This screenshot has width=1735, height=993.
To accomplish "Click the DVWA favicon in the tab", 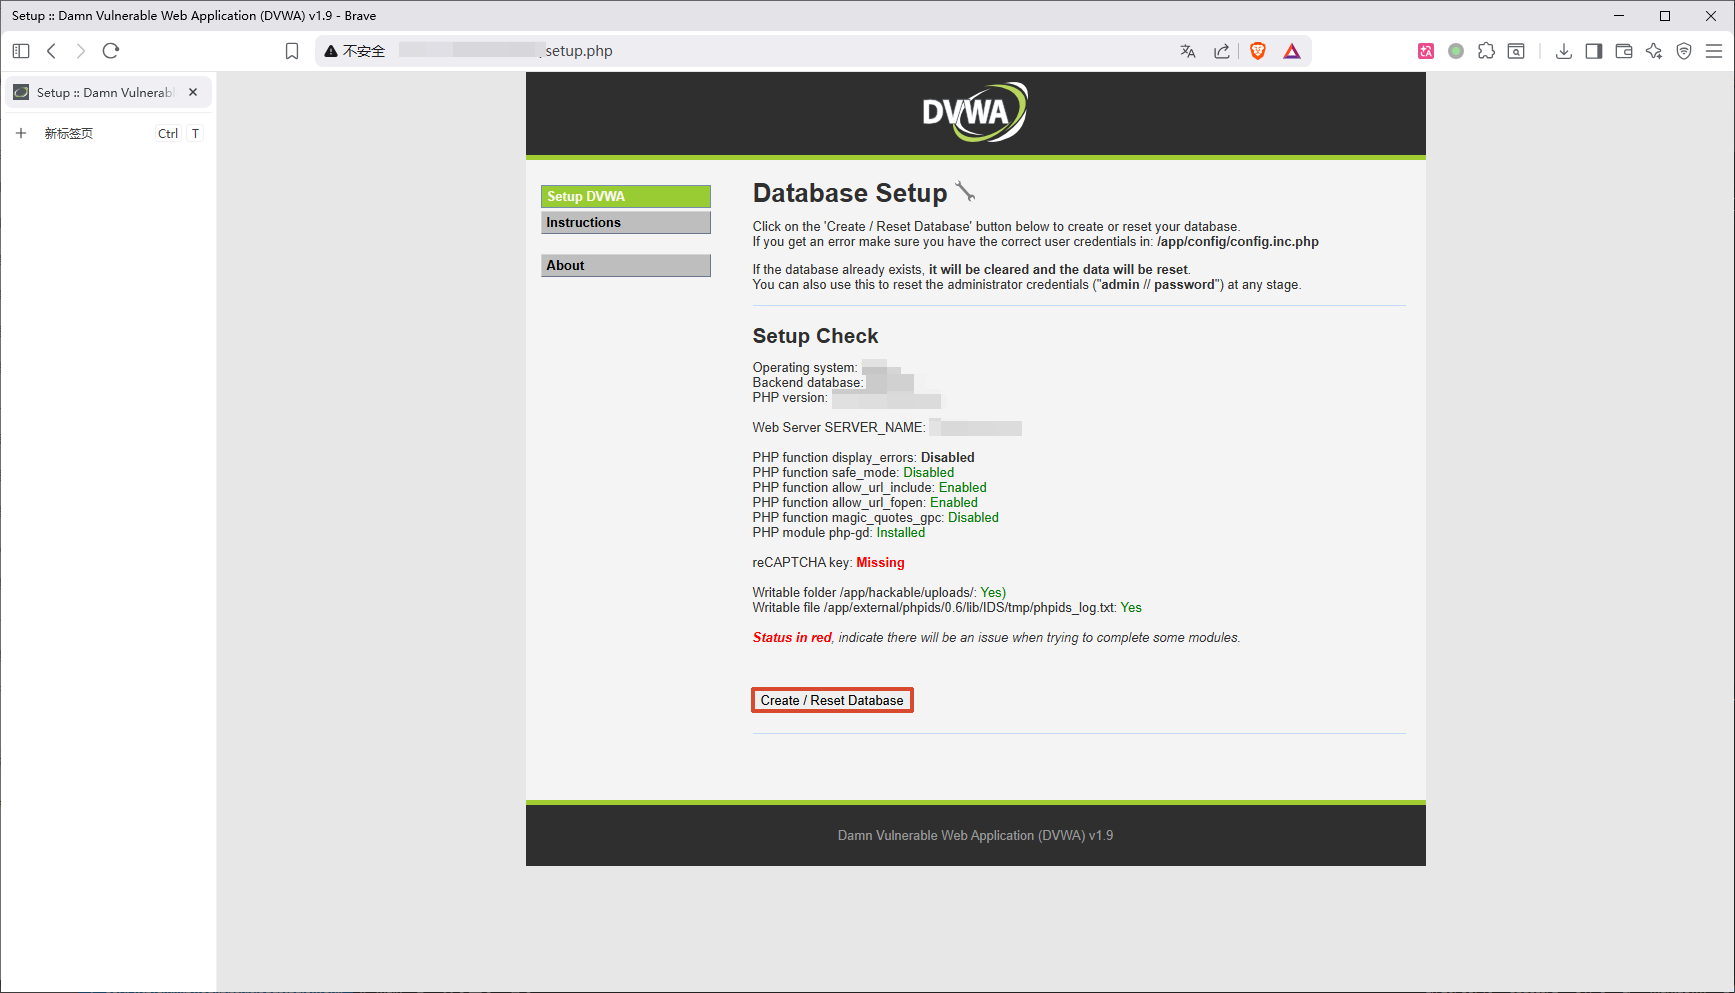I will click(x=21, y=92).
